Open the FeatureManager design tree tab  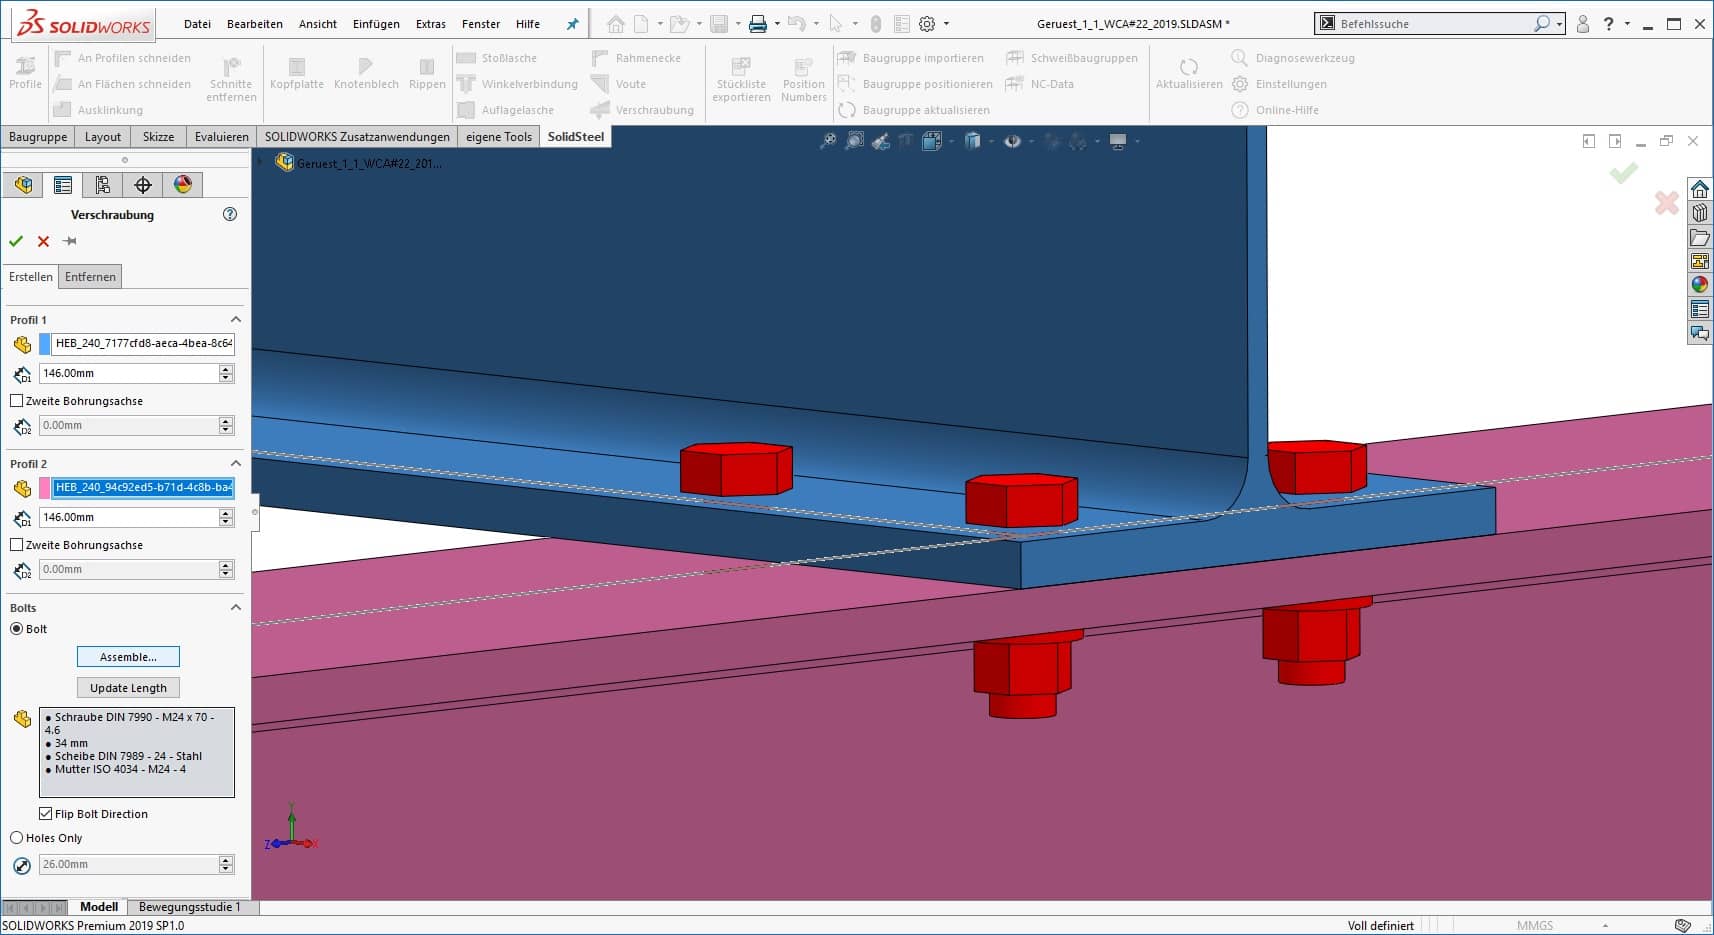click(x=23, y=185)
